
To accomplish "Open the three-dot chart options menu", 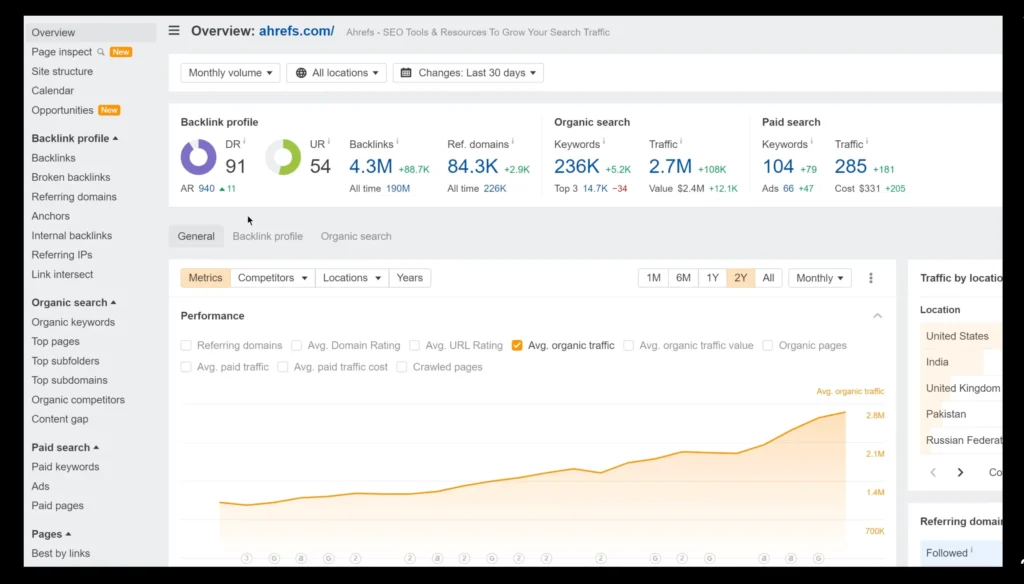I will coord(871,278).
